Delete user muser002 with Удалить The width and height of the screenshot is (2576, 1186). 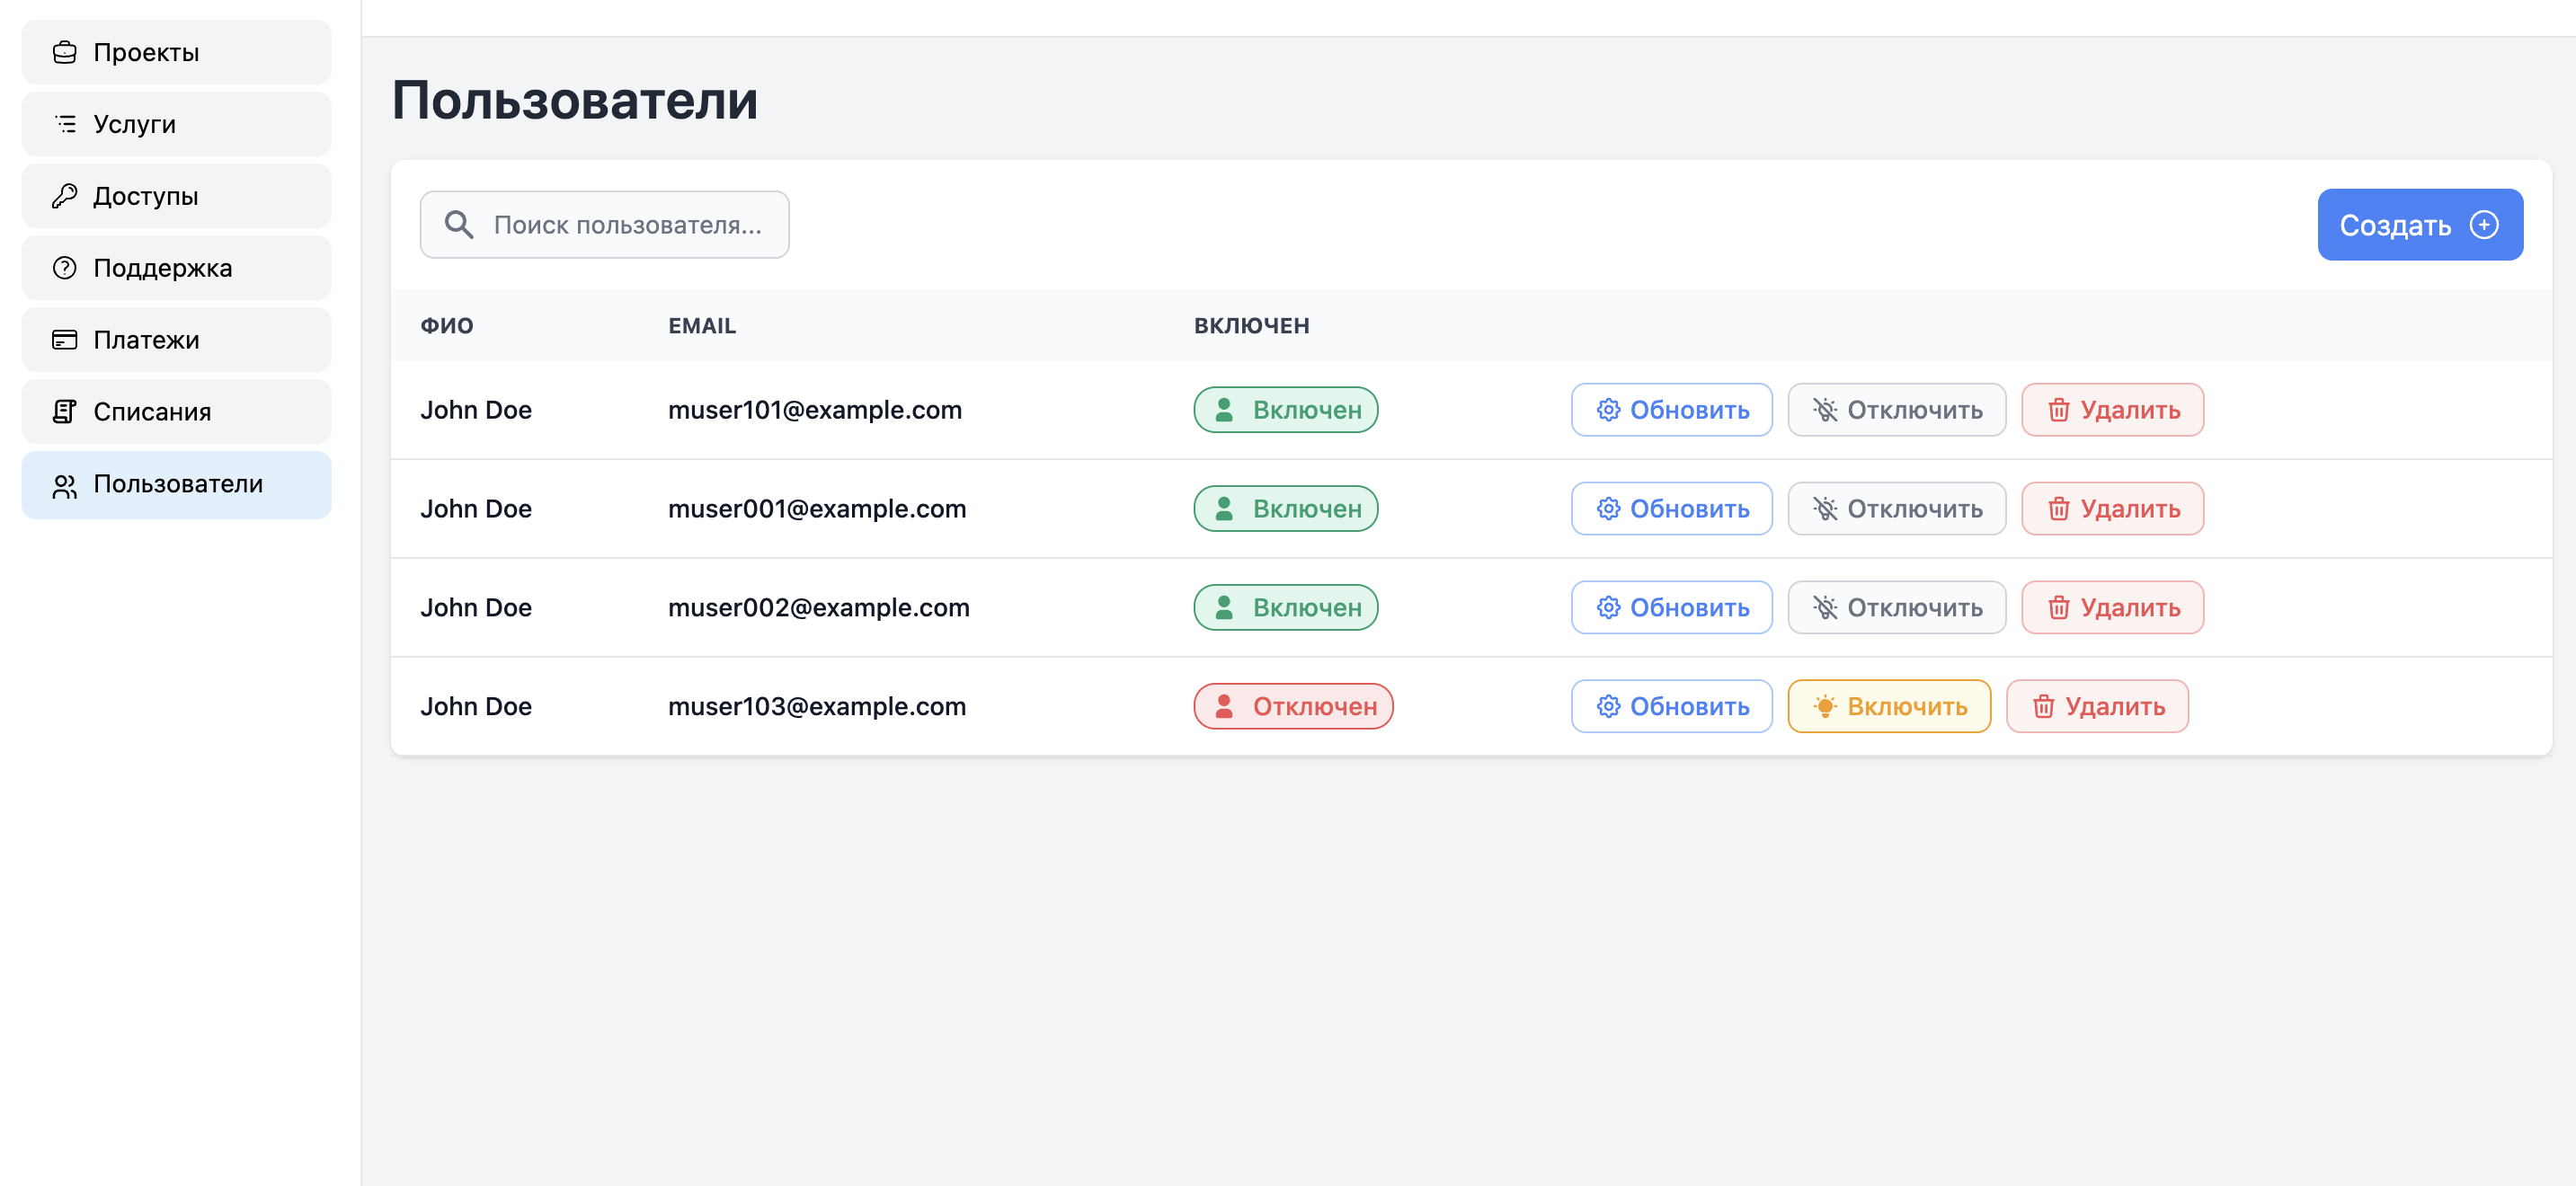pos(2112,608)
